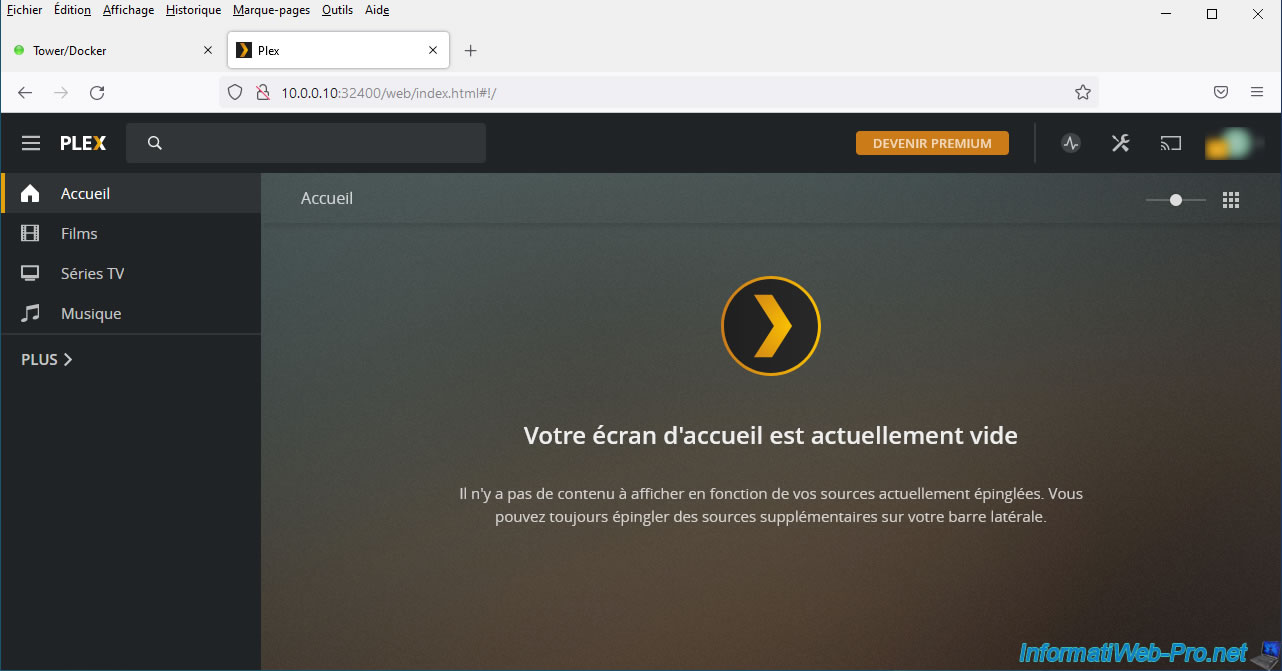Click the DEVENIR PREMIUM button
The image size is (1282, 671).
coord(932,143)
